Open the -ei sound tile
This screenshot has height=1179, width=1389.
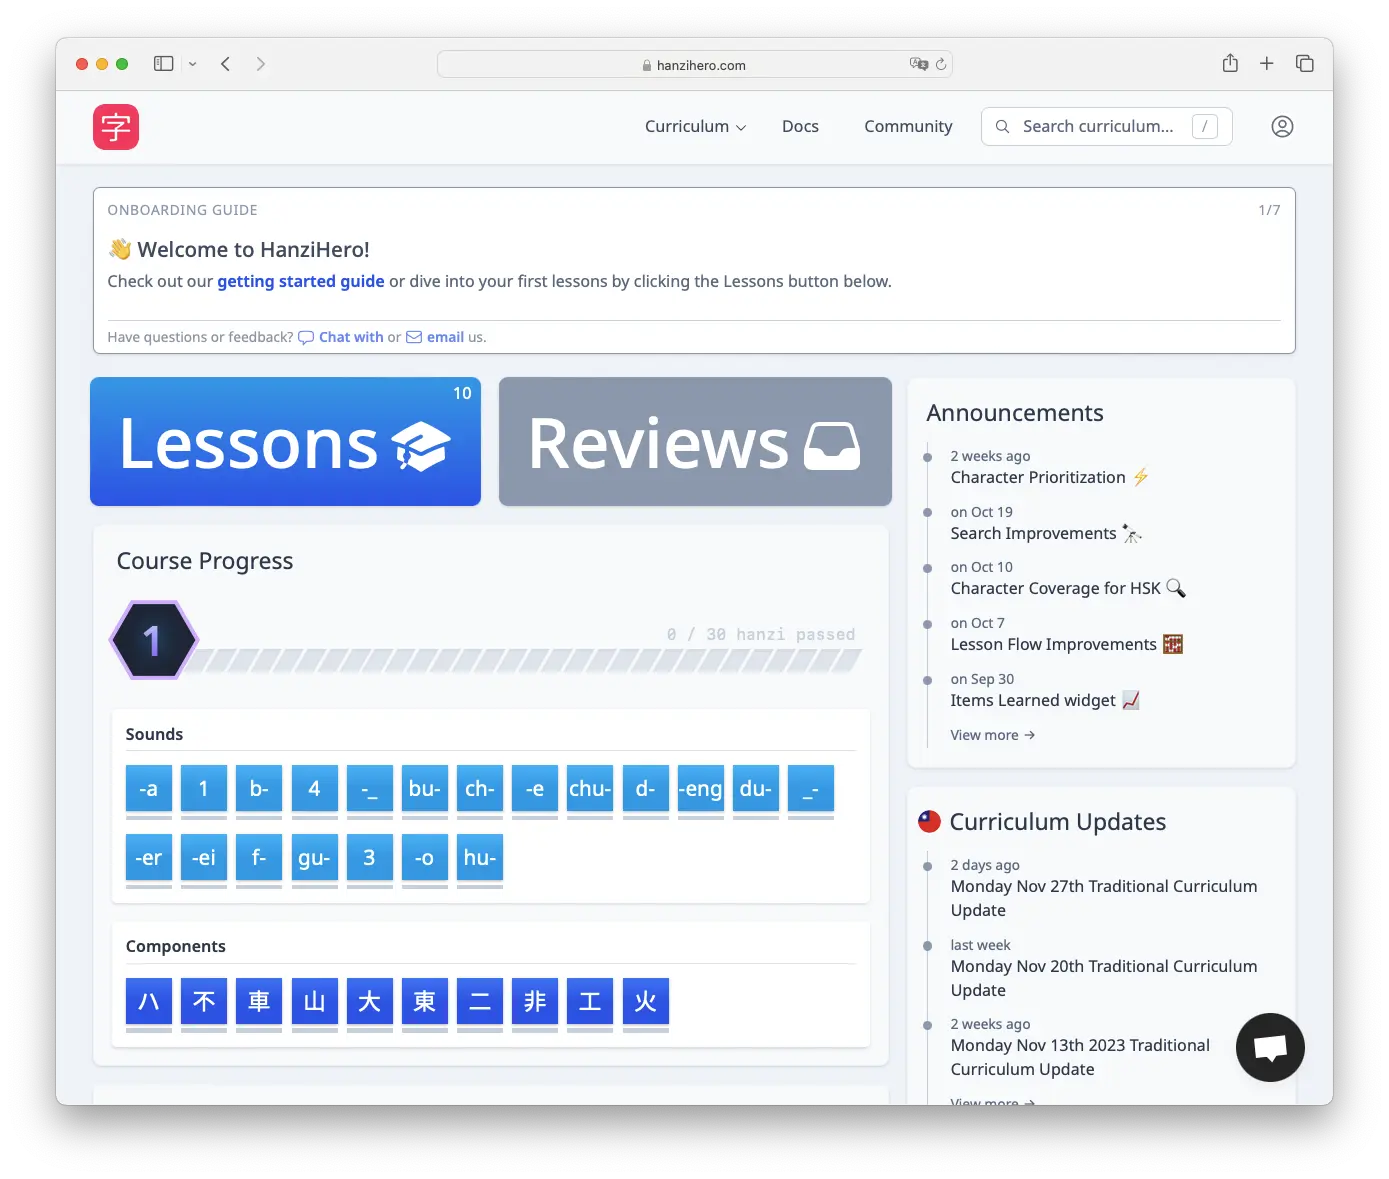pos(204,858)
